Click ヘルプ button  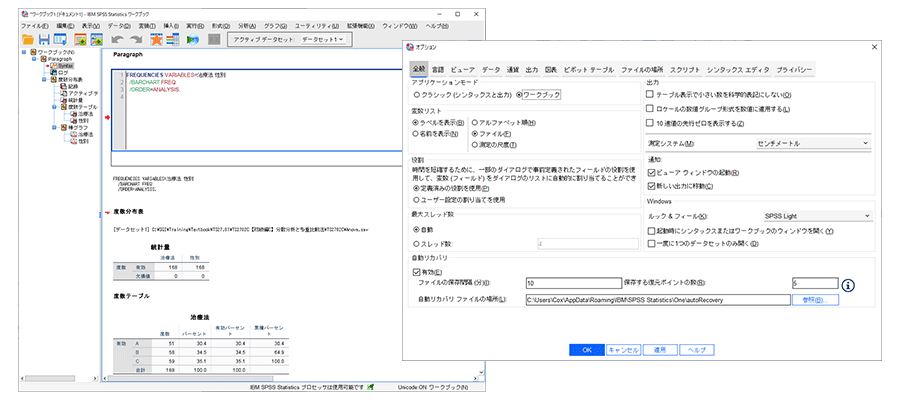click(x=697, y=349)
